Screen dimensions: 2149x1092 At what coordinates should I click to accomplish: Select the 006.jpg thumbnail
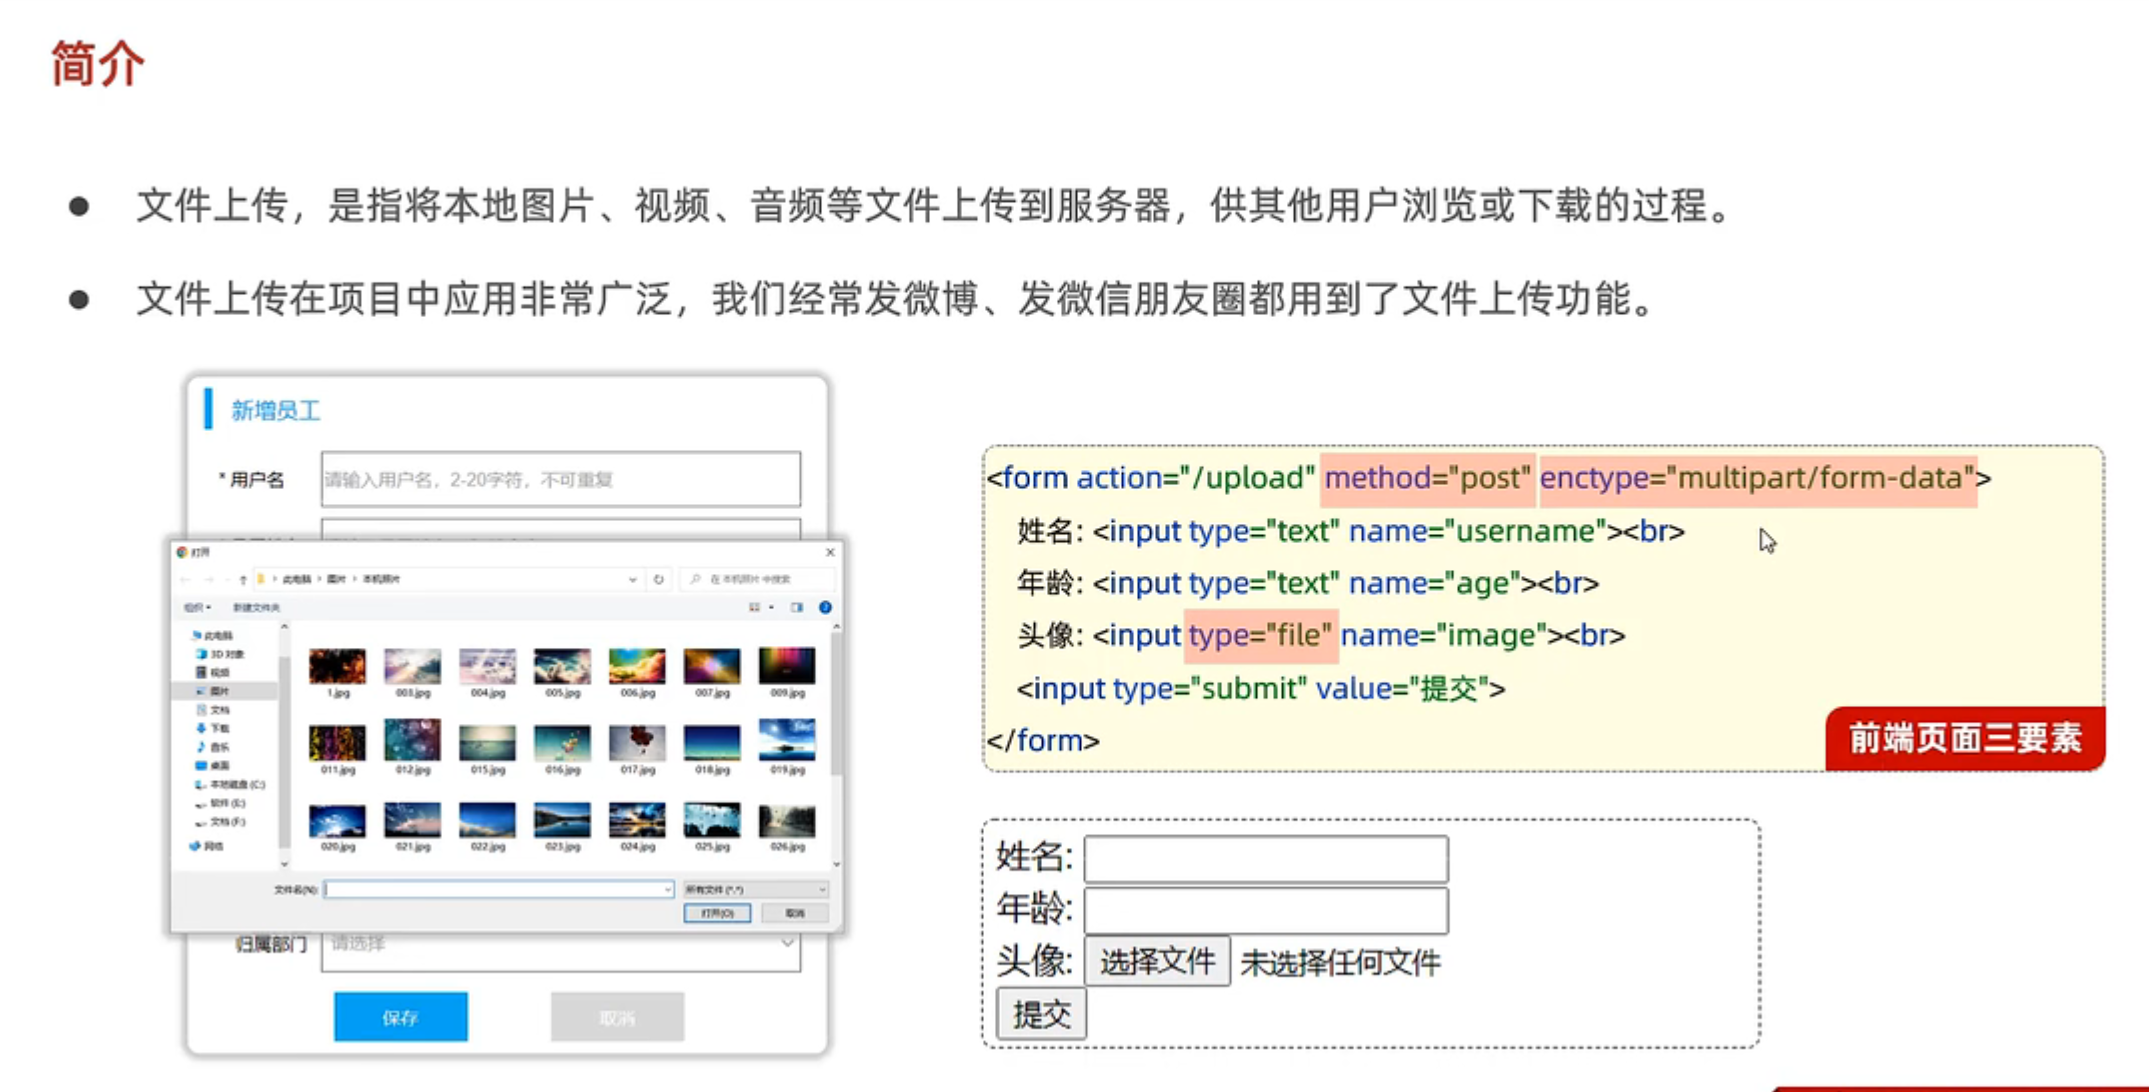coord(636,667)
